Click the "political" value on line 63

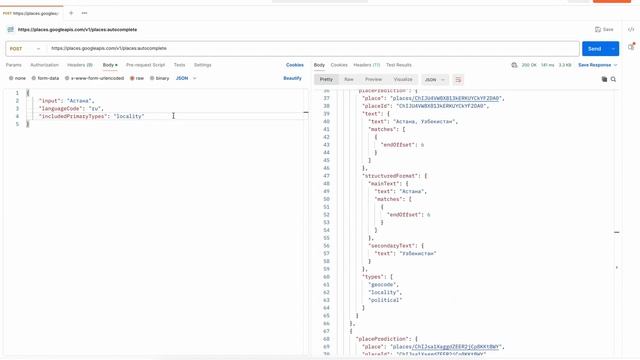click(x=385, y=300)
